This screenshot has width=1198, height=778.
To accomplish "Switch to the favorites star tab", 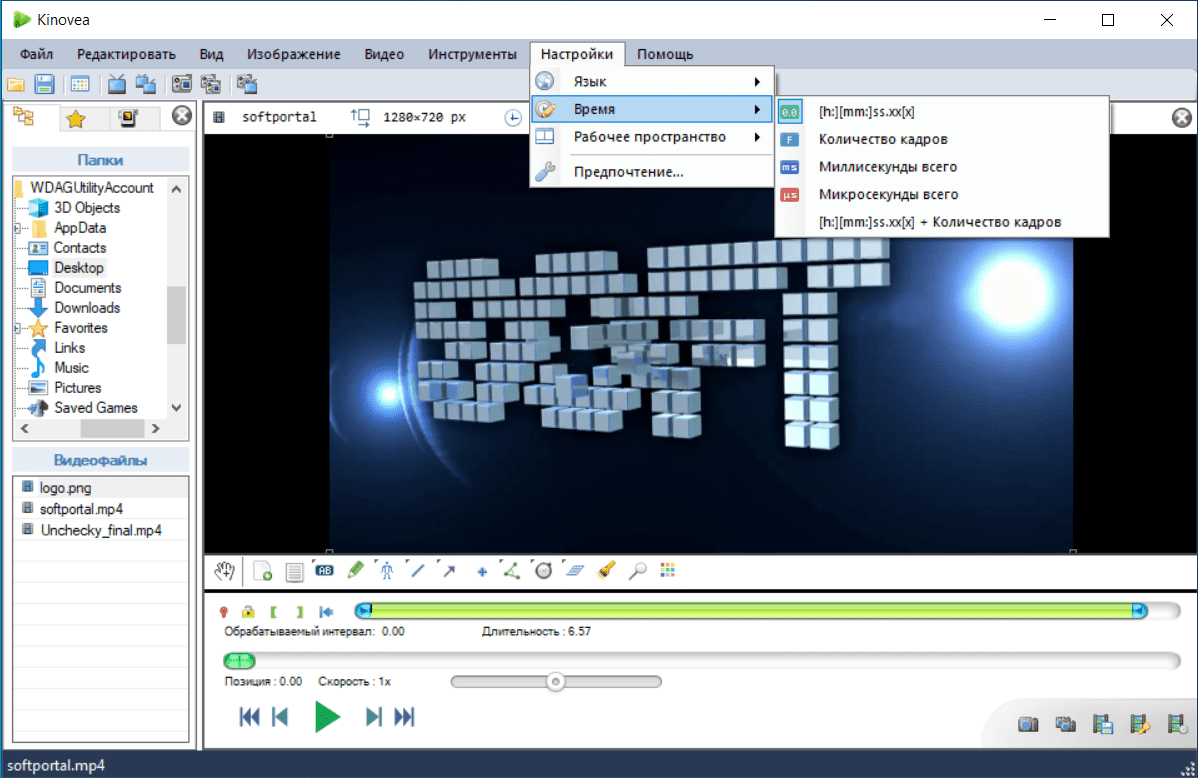I will pos(76,118).
